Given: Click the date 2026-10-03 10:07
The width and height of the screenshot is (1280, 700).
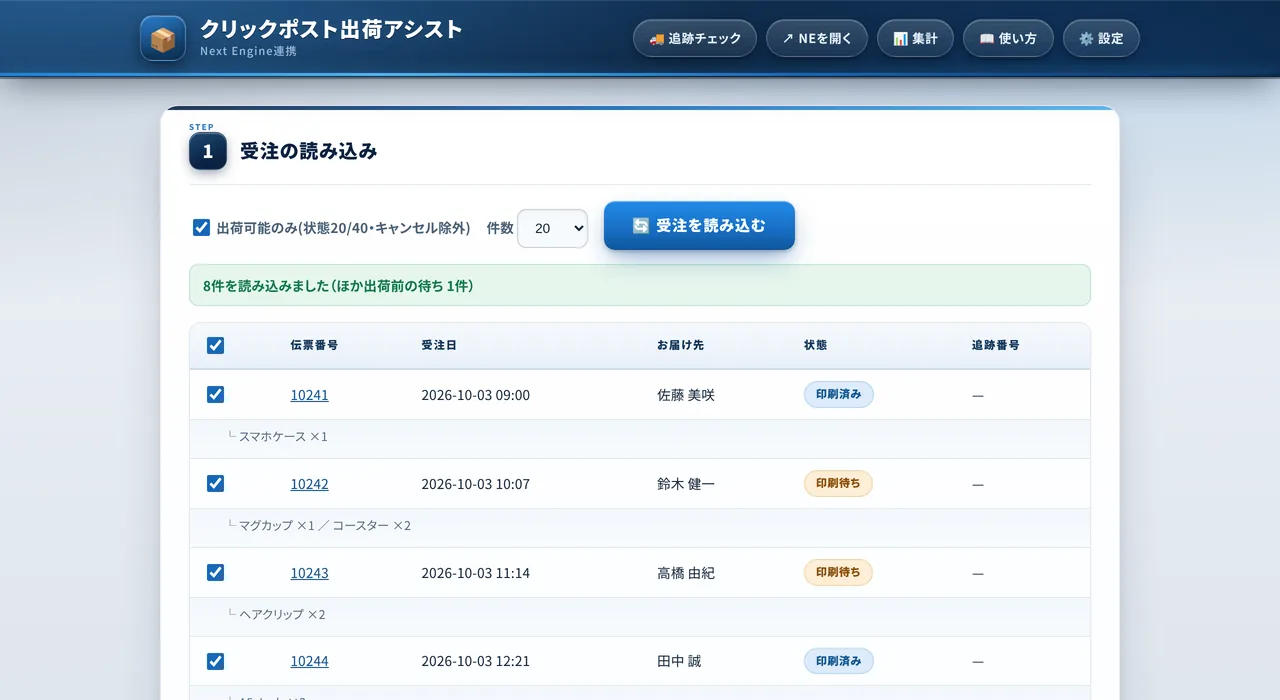Looking at the screenshot, I should point(475,484).
